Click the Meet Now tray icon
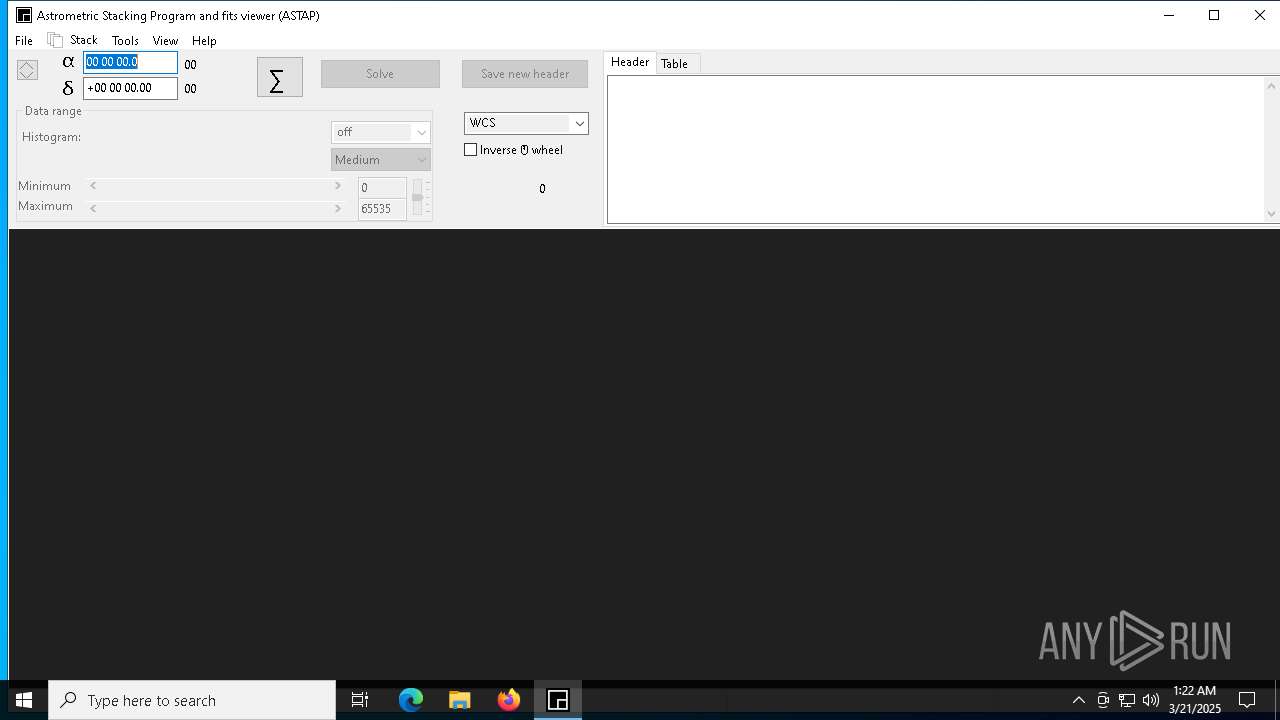 (1103, 700)
